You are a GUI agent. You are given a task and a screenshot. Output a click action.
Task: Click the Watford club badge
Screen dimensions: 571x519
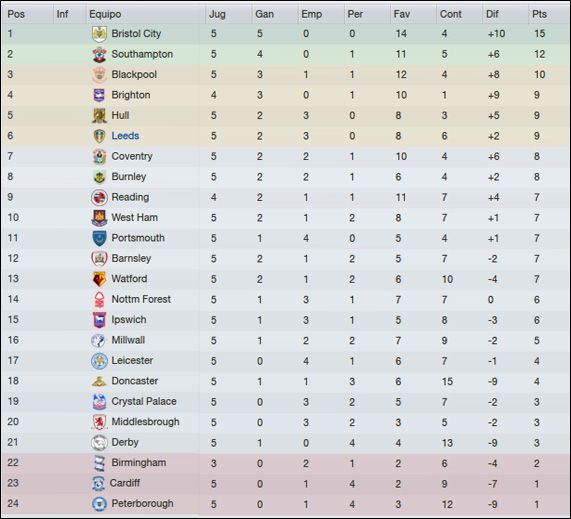99,279
